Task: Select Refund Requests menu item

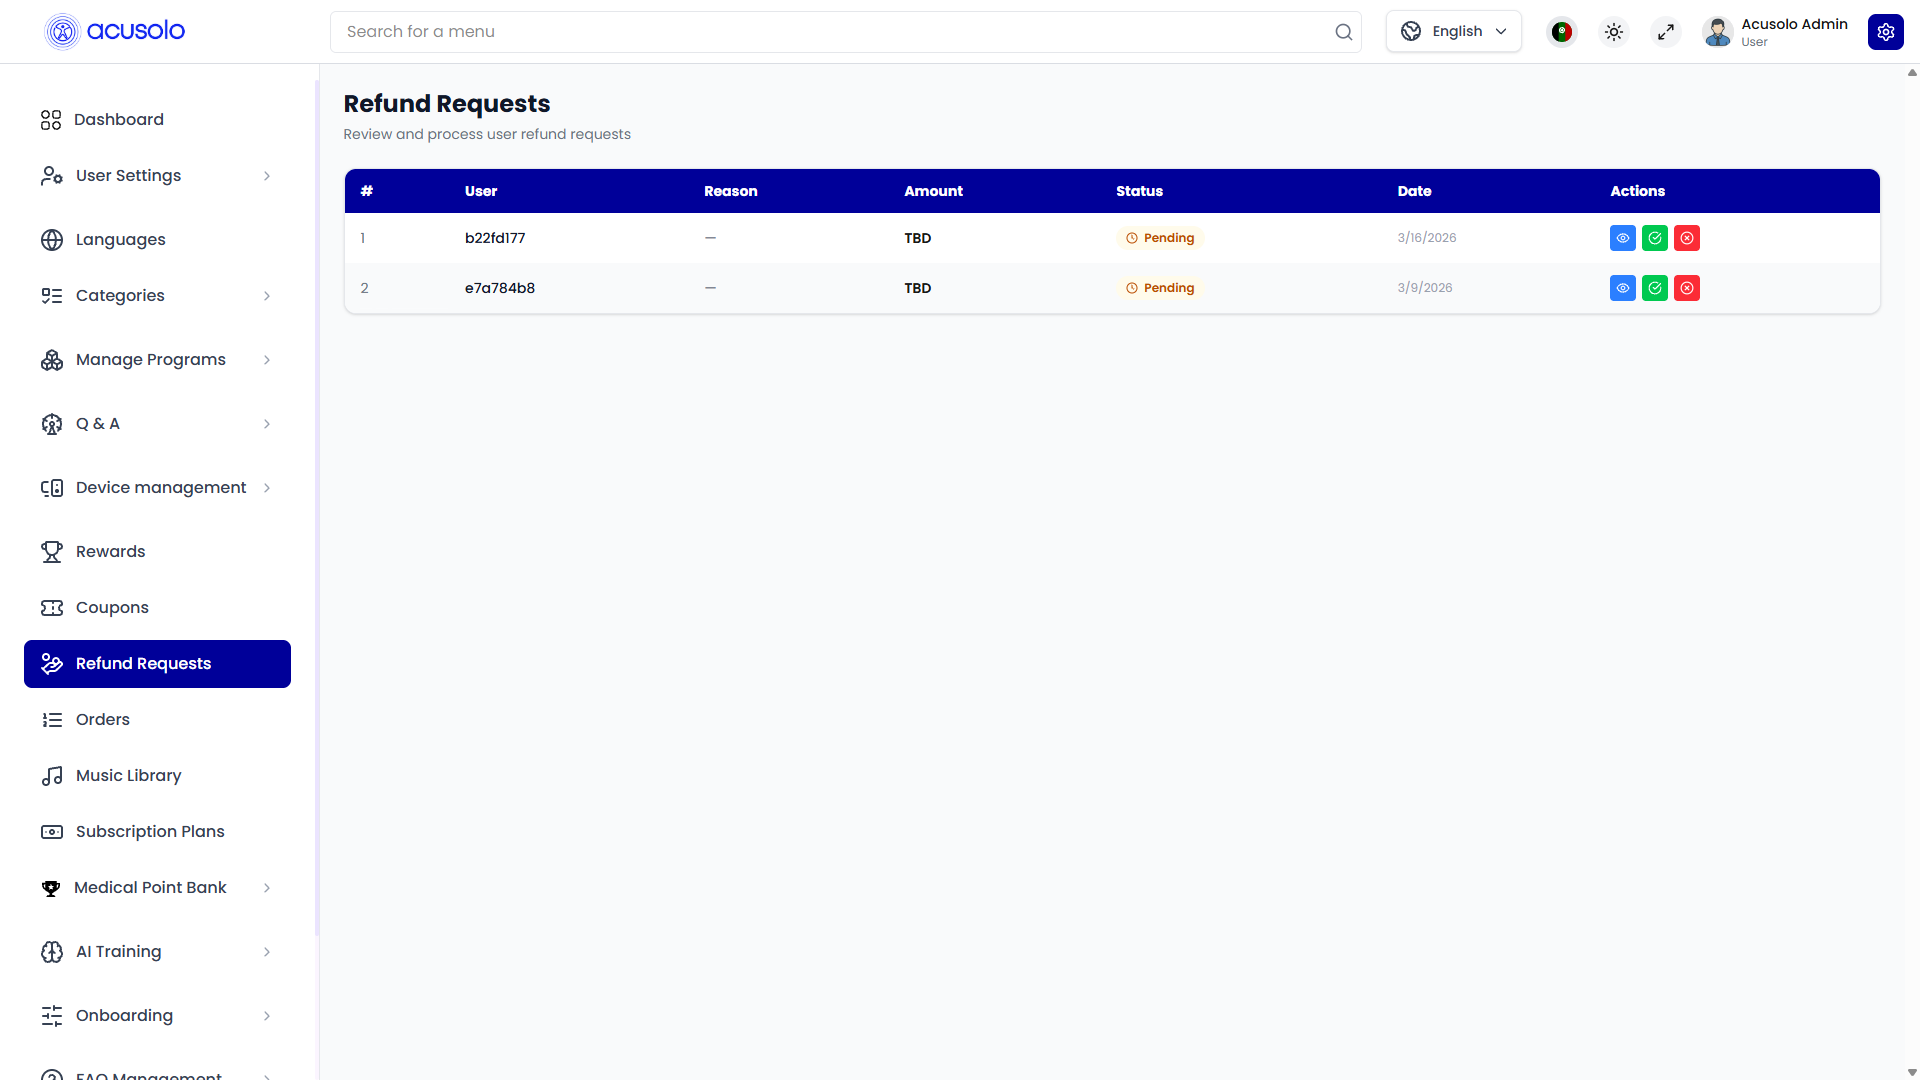Action: pyautogui.click(x=157, y=664)
